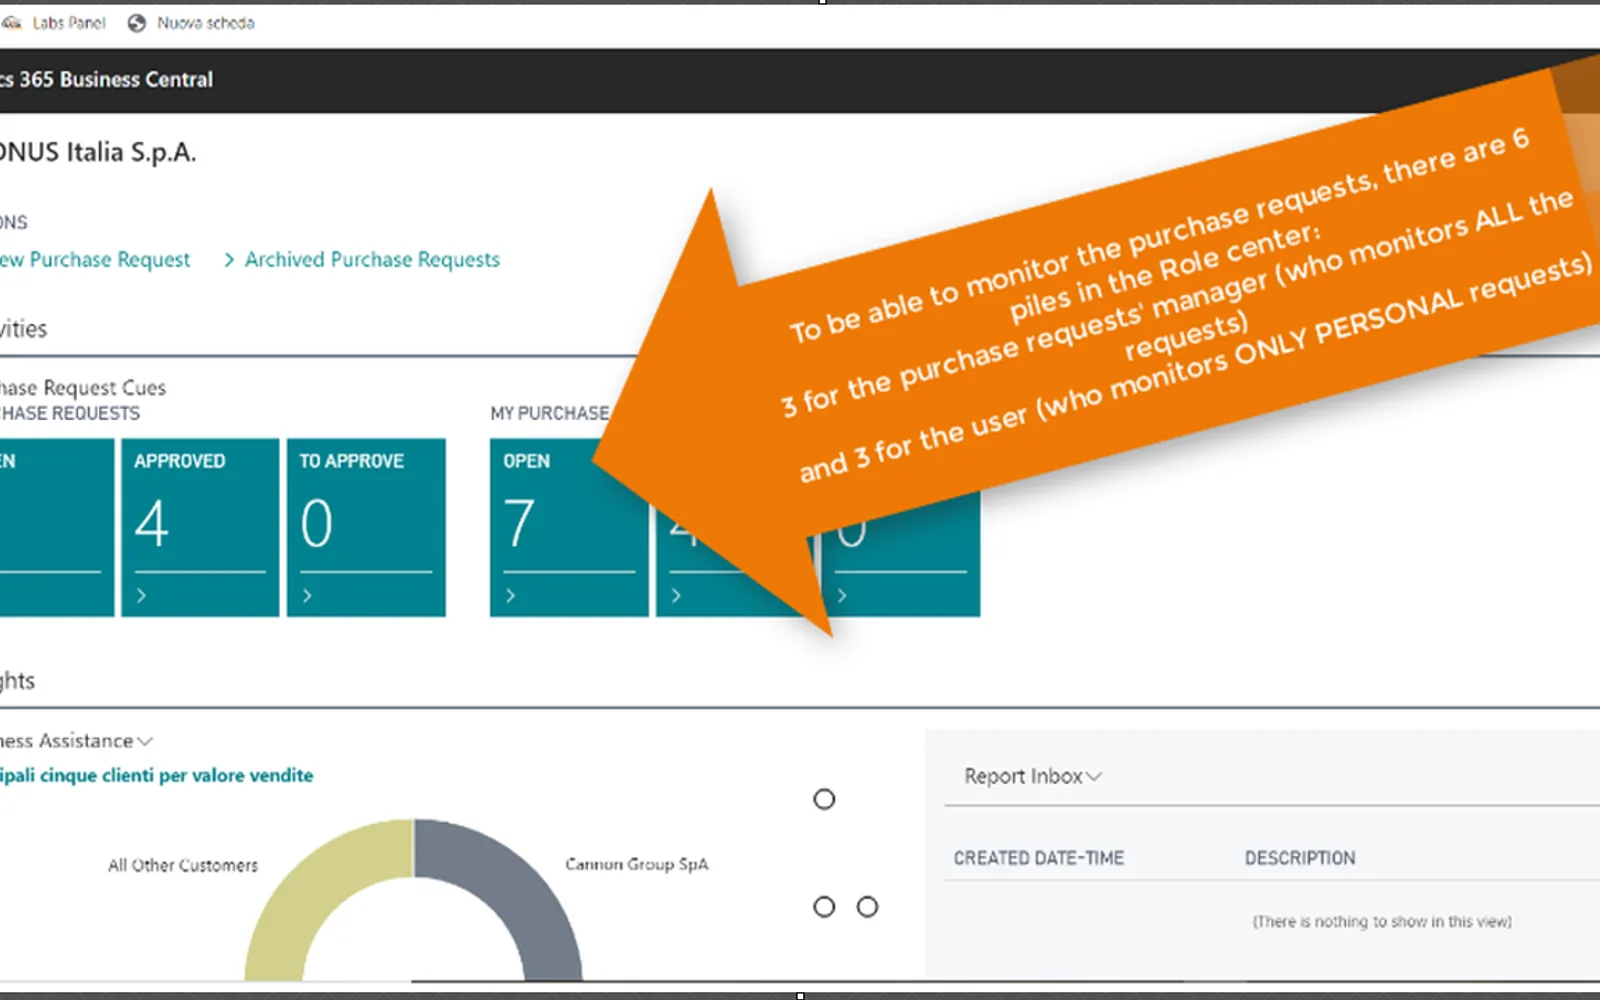This screenshot has width=1600, height=1000.
Task: Open the TO APPROVE tile showing 0
Action: pos(366,527)
